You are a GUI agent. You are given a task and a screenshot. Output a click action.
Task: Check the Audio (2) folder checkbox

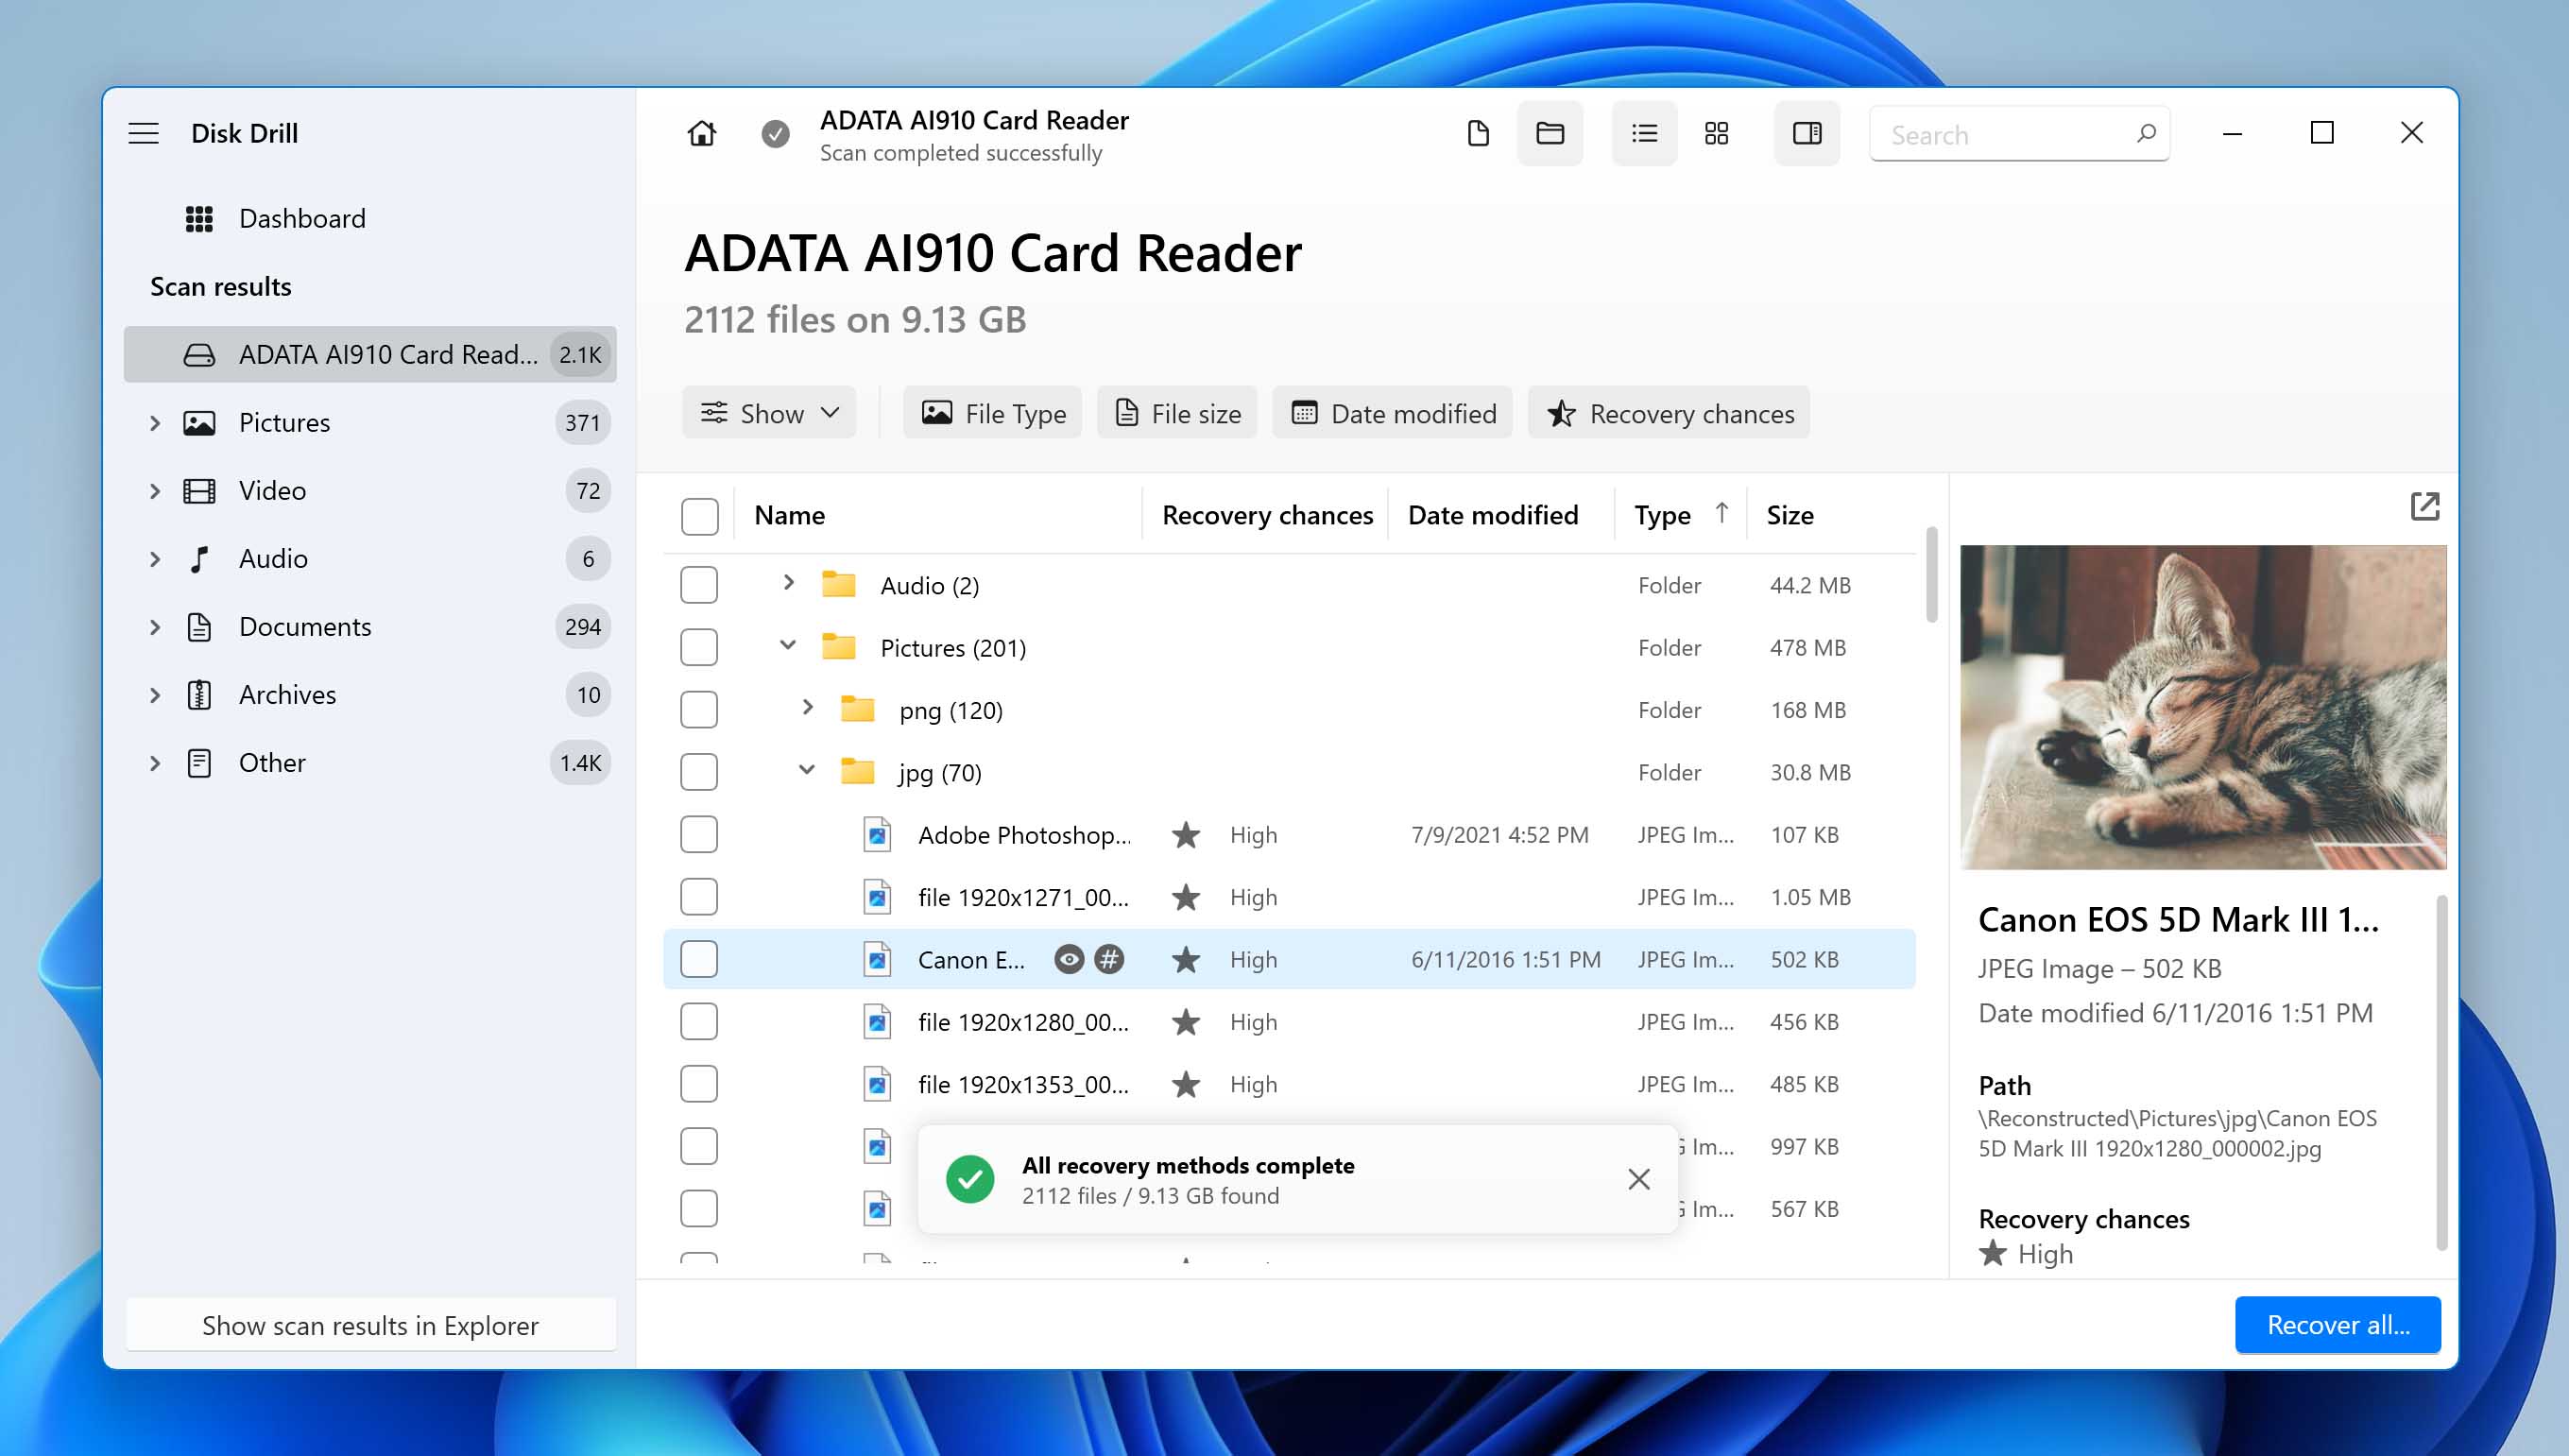699,585
